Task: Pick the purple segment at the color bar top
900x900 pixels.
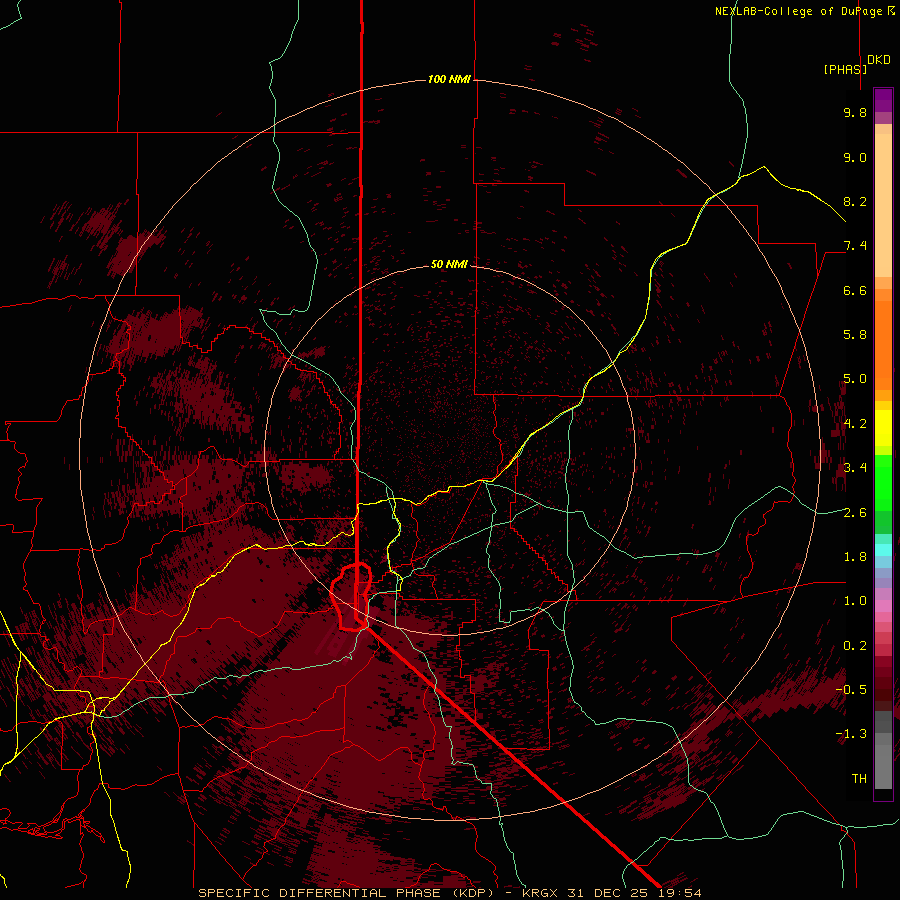Action: (883, 100)
